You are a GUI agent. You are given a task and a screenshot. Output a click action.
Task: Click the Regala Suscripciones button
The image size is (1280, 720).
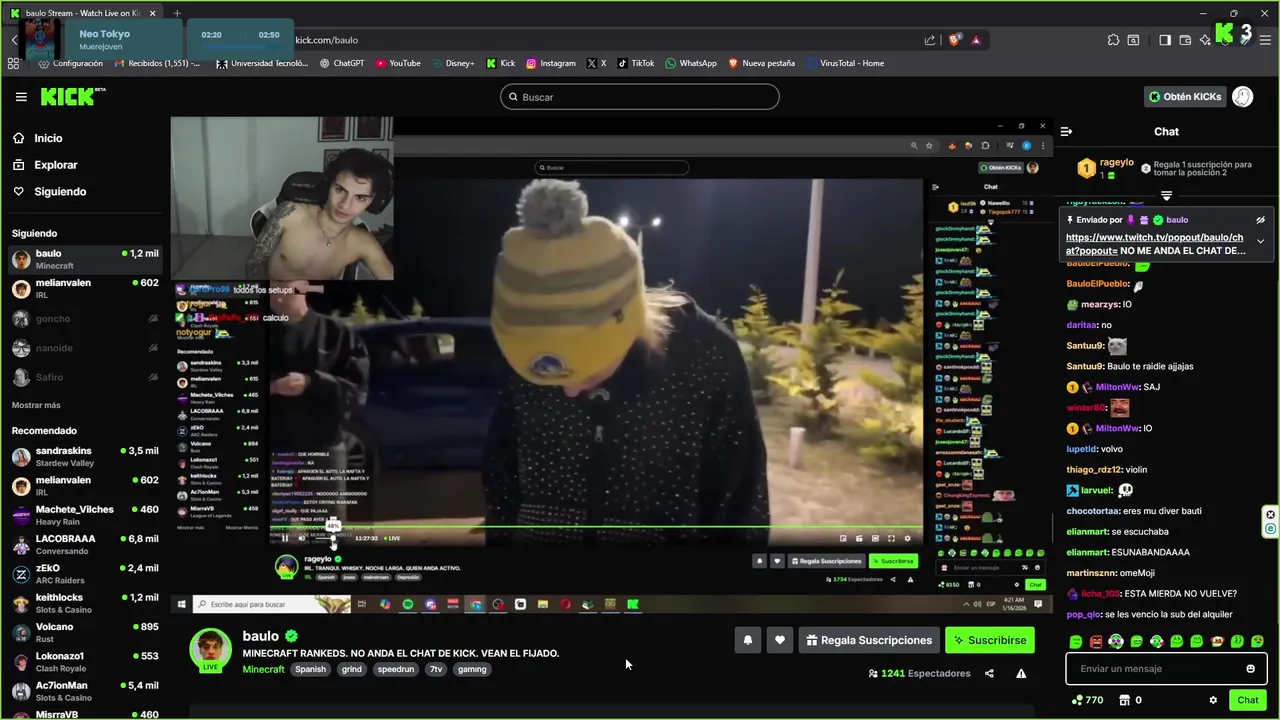pos(868,640)
